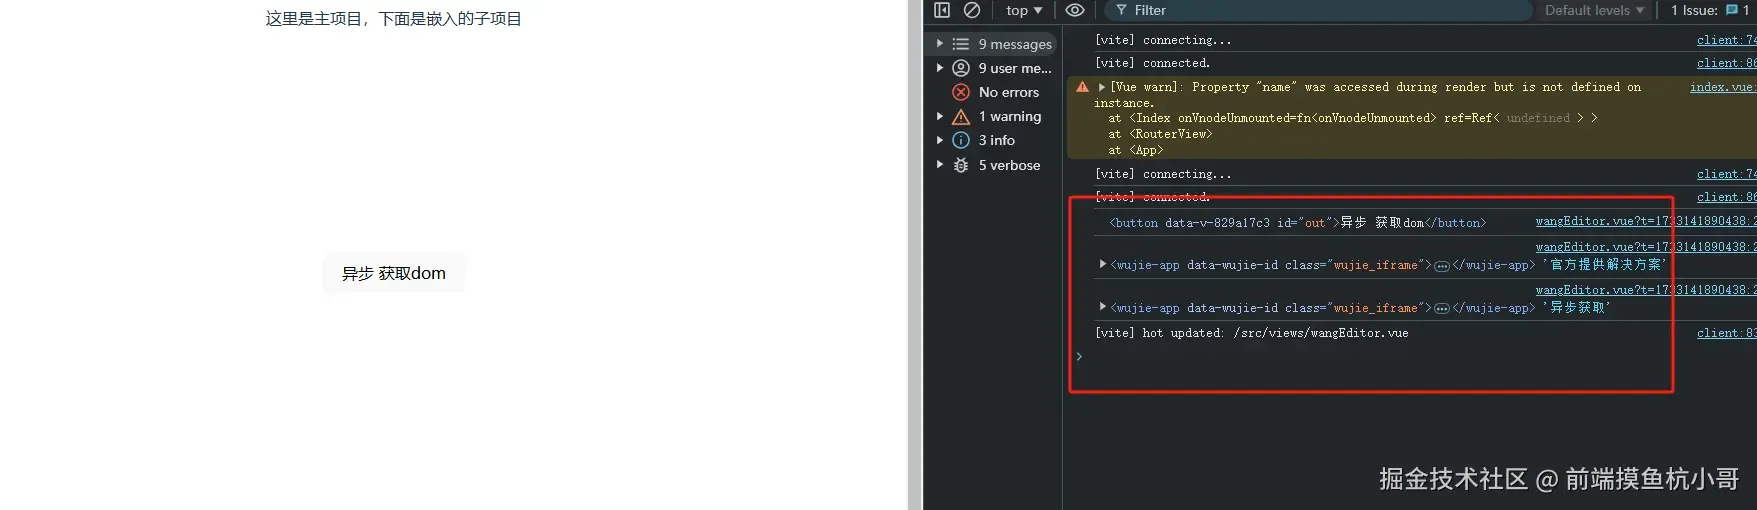Viewport: 1757px width, 510px height.
Task: Clear the console with the circle-slash icon
Action: [x=971, y=10]
